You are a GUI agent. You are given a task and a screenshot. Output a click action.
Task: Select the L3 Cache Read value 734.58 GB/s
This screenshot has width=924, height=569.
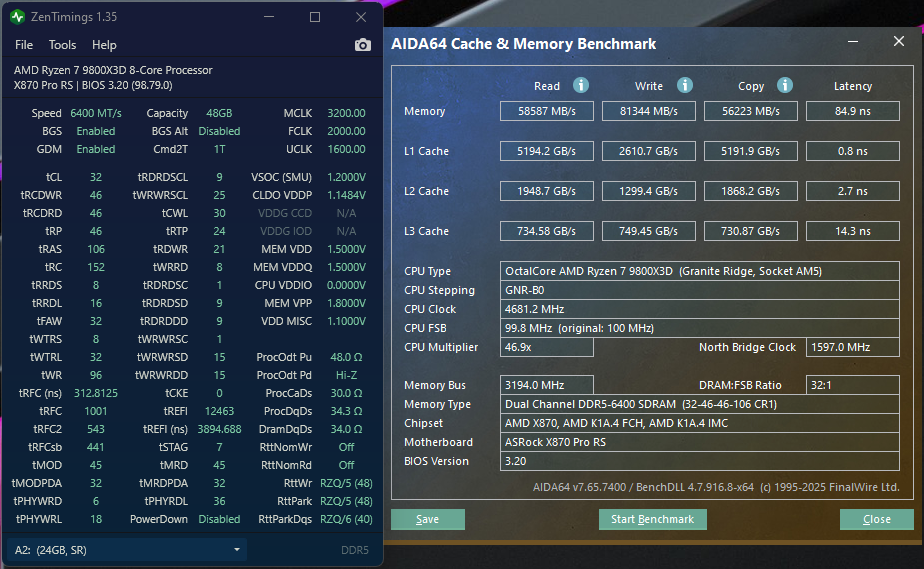point(547,231)
